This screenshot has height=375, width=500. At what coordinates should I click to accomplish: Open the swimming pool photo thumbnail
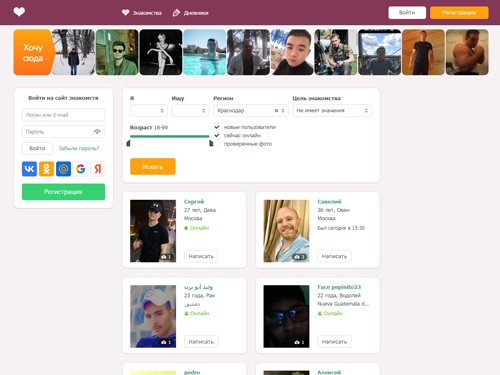[205, 52]
